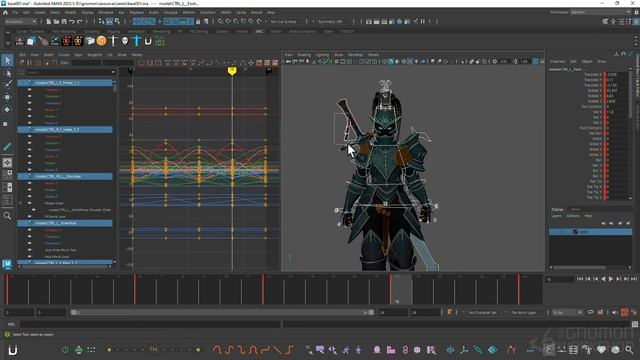The height and width of the screenshot is (360, 640).
Task: Open the frame rate fps dropdown
Action: (567, 312)
